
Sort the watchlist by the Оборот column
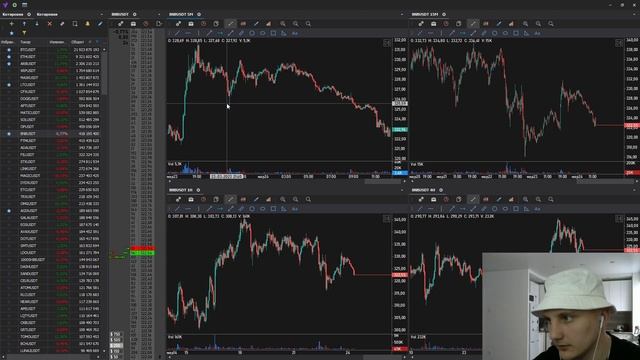(78, 42)
